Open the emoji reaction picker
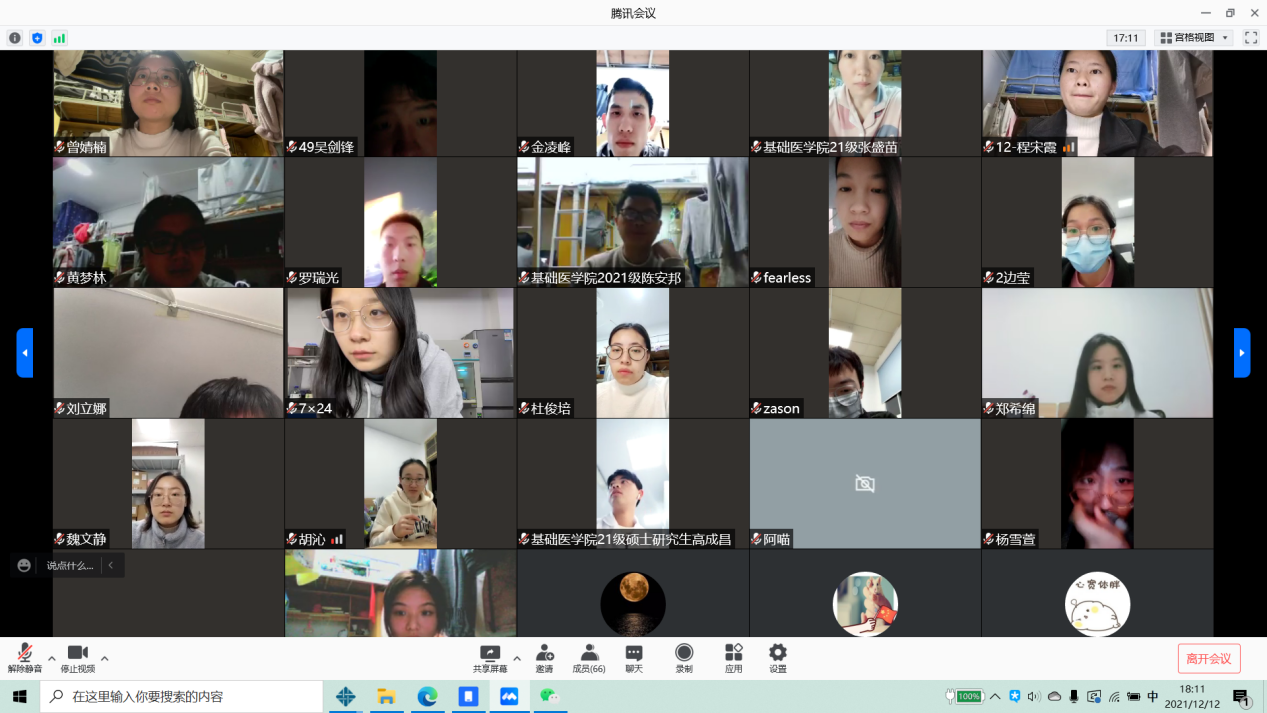The height and width of the screenshot is (713, 1267). pyautogui.click(x=24, y=565)
